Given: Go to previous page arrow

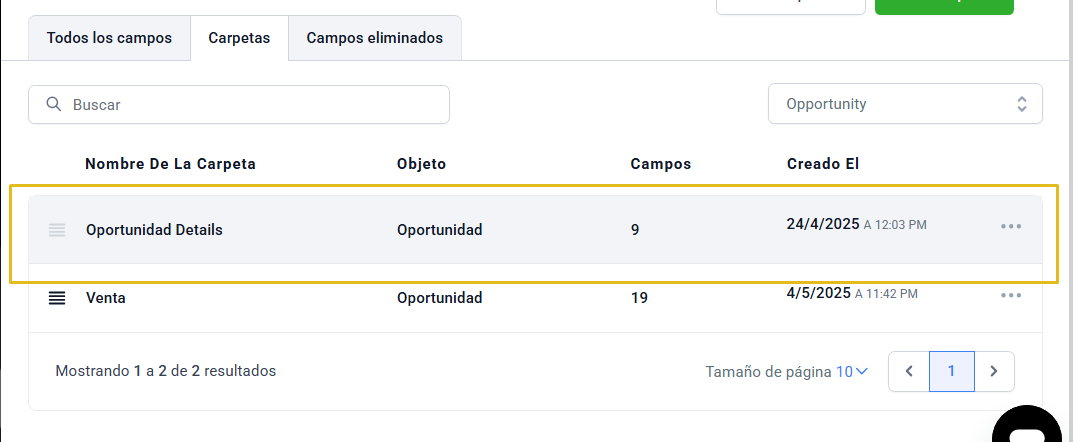Looking at the screenshot, I should point(909,372).
